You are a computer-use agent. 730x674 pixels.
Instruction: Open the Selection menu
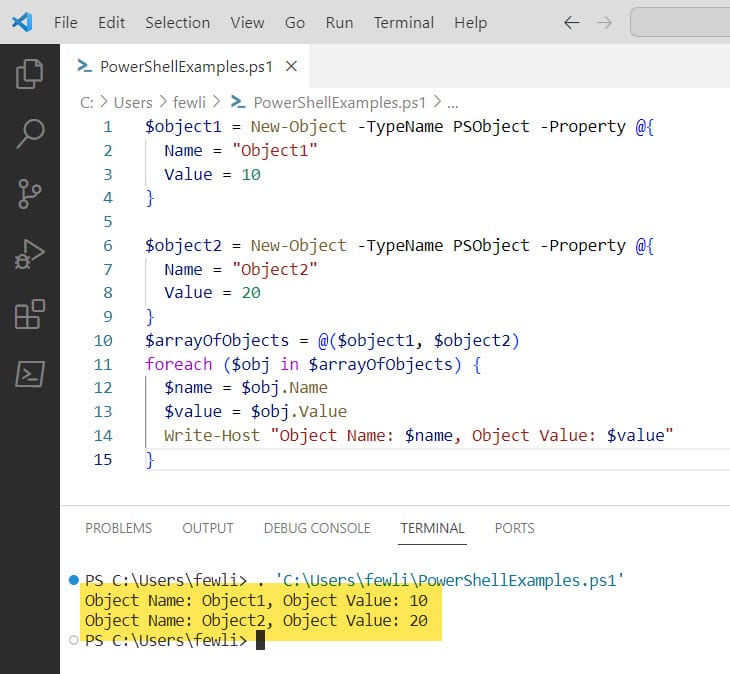tap(177, 22)
